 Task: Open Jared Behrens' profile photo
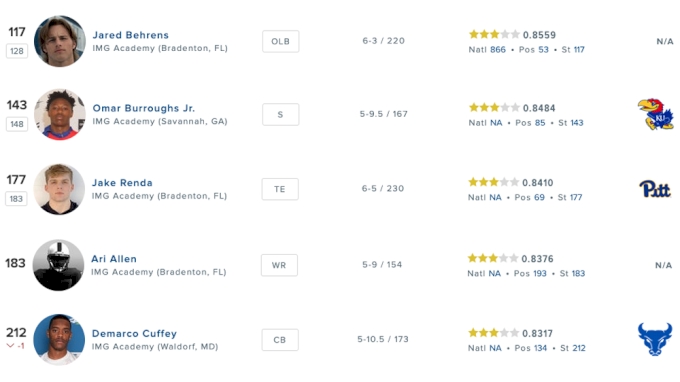pyautogui.click(x=60, y=41)
